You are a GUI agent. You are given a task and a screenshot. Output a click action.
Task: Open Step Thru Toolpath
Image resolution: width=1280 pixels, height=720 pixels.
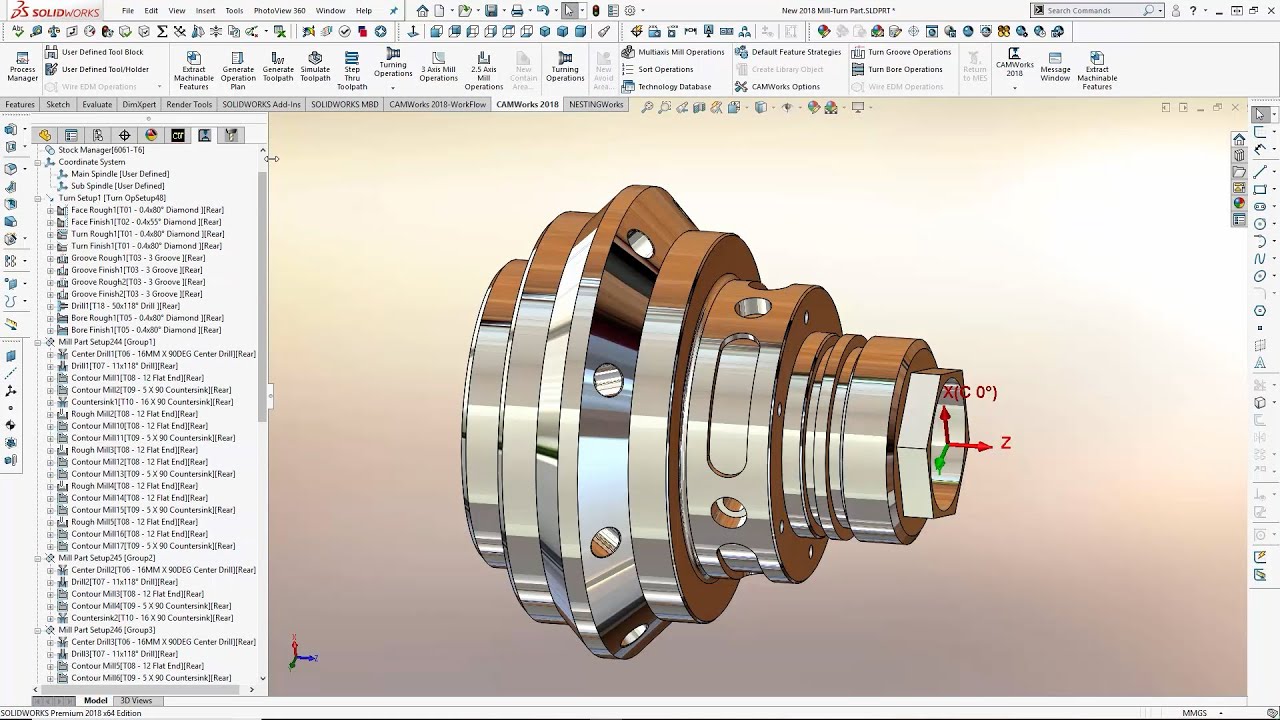pos(352,70)
